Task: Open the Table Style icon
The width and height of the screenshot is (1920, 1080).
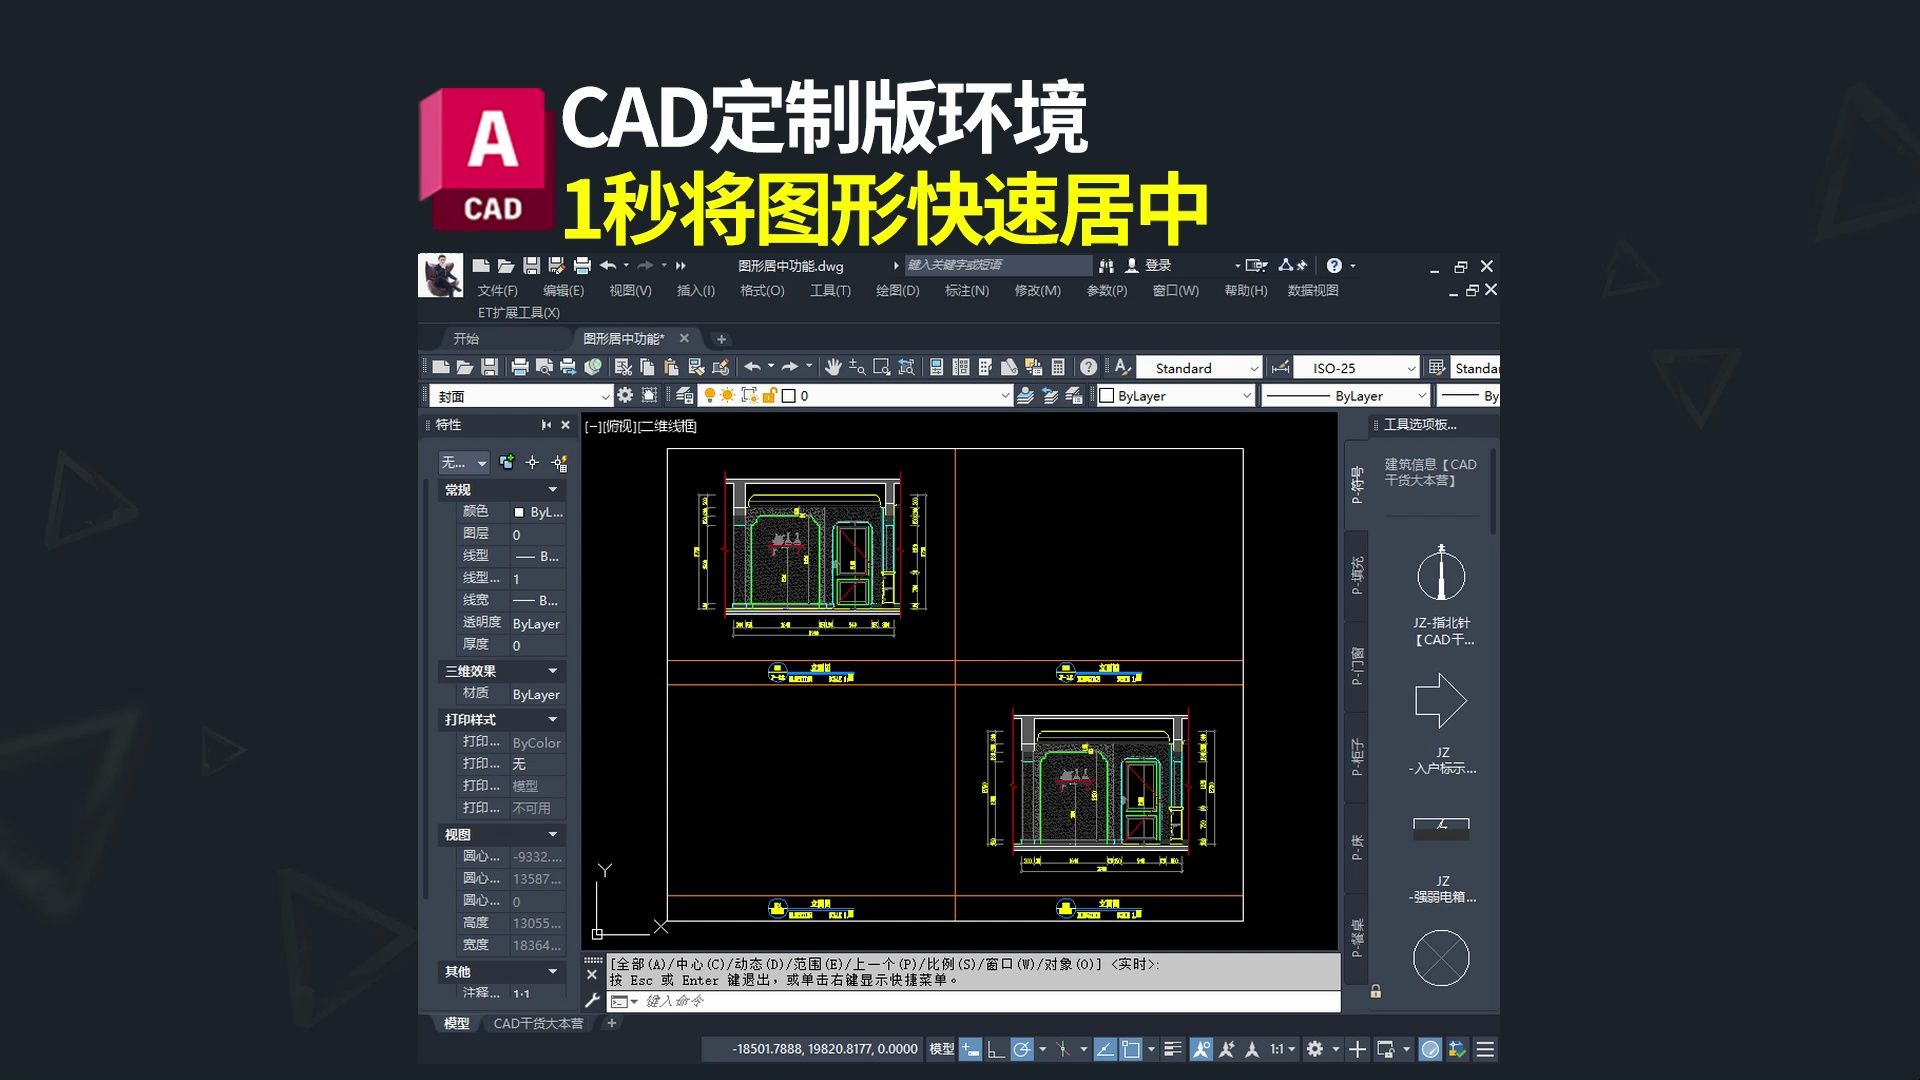Action: [1436, 367]
